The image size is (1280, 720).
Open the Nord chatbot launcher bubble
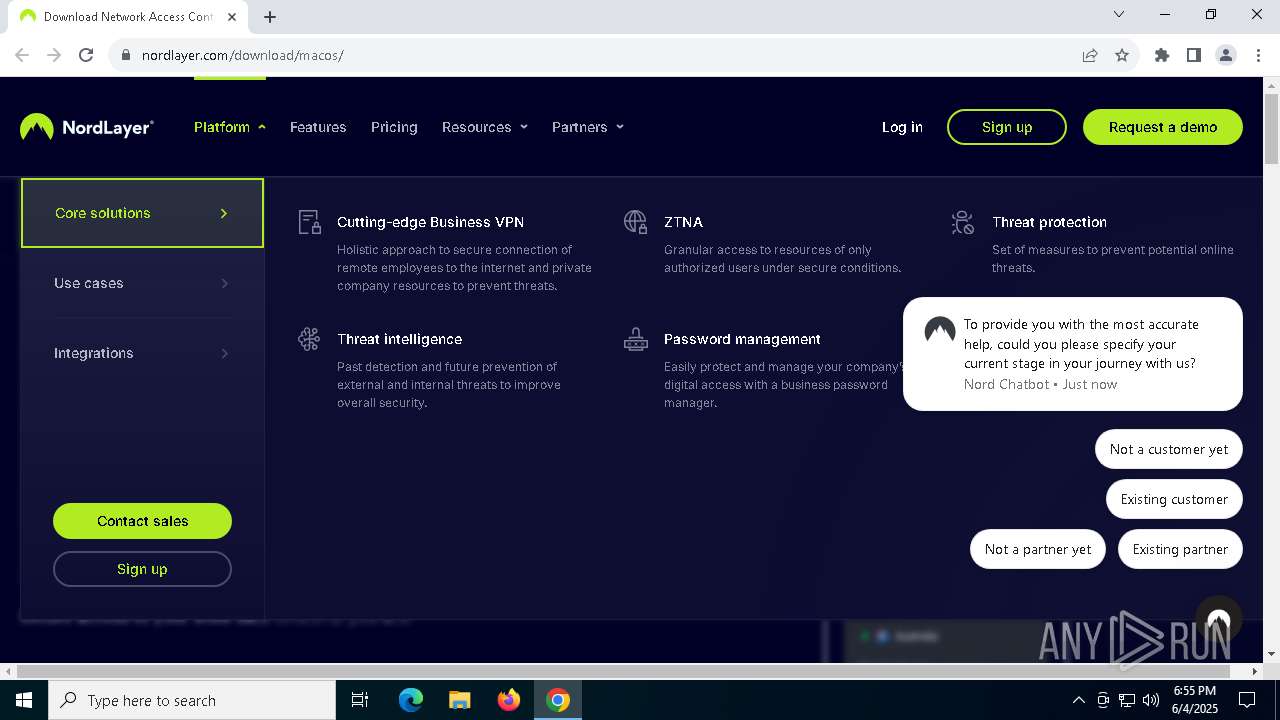tap(1218, 620)
